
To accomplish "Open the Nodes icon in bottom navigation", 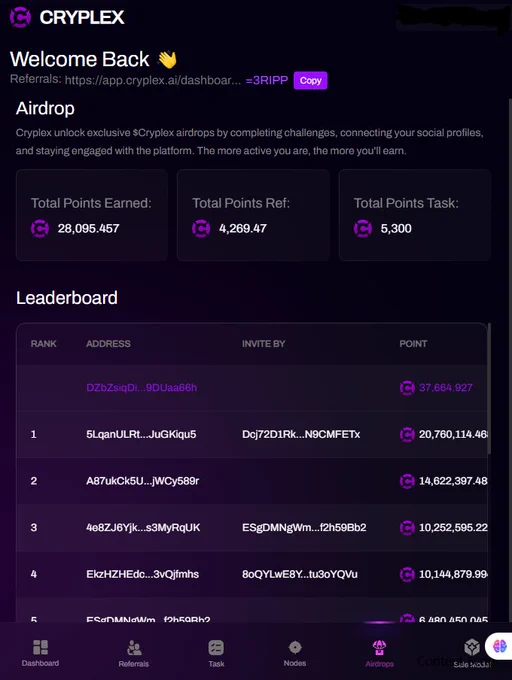I will point(295,647).
